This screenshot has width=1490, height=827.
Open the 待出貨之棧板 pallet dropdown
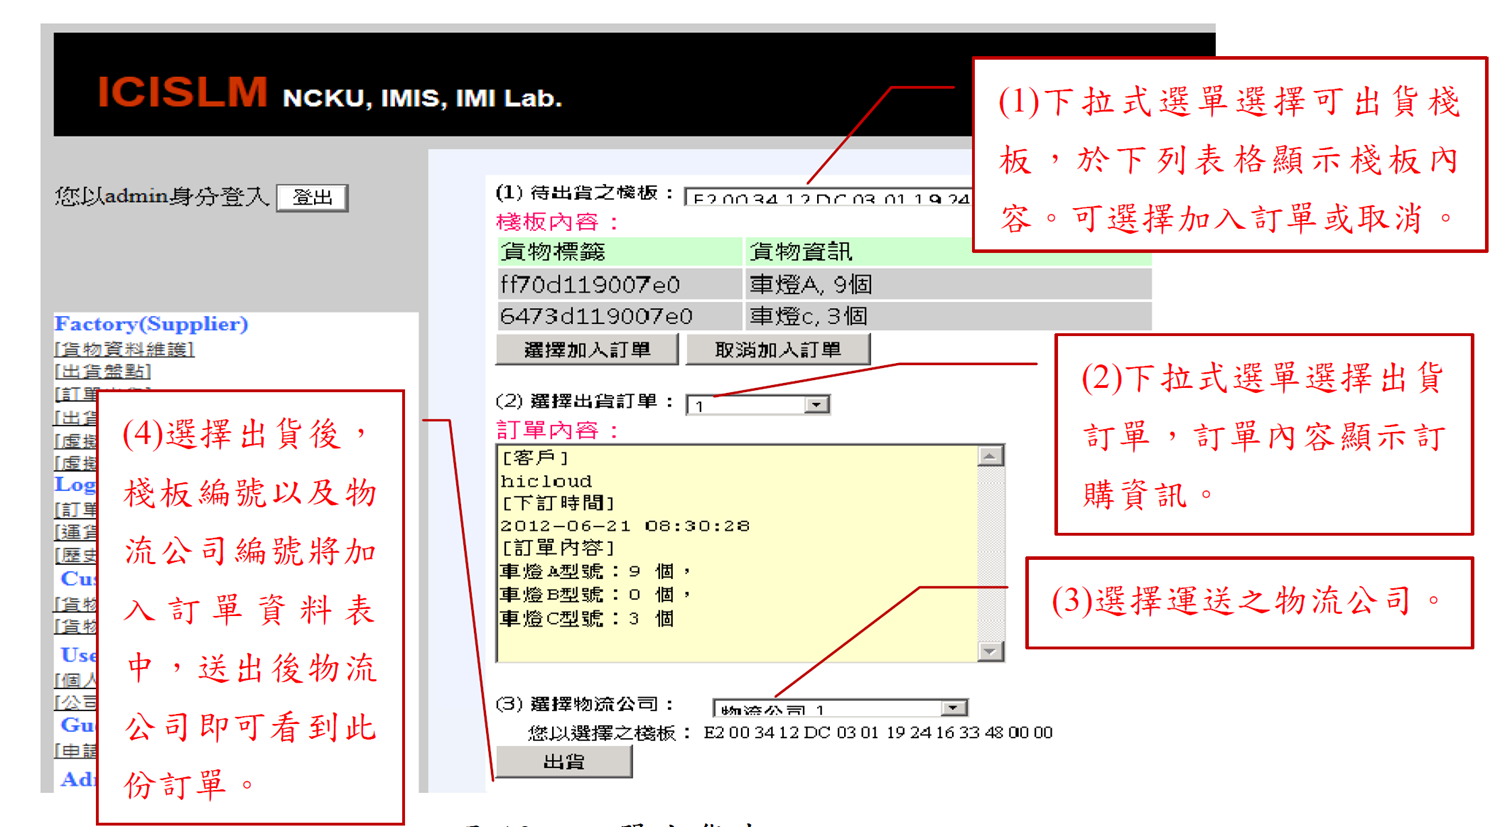click(828, 198)
